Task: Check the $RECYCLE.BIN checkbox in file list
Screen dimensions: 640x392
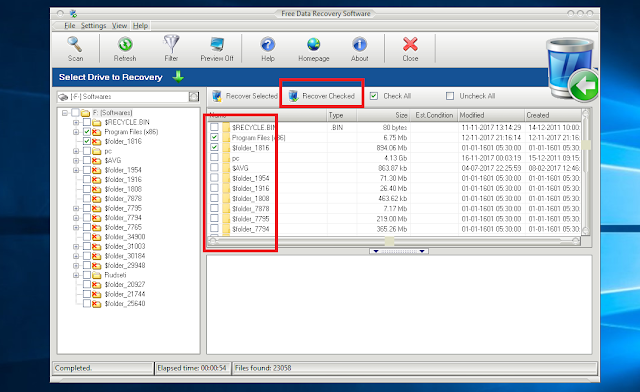Action: 214,127
